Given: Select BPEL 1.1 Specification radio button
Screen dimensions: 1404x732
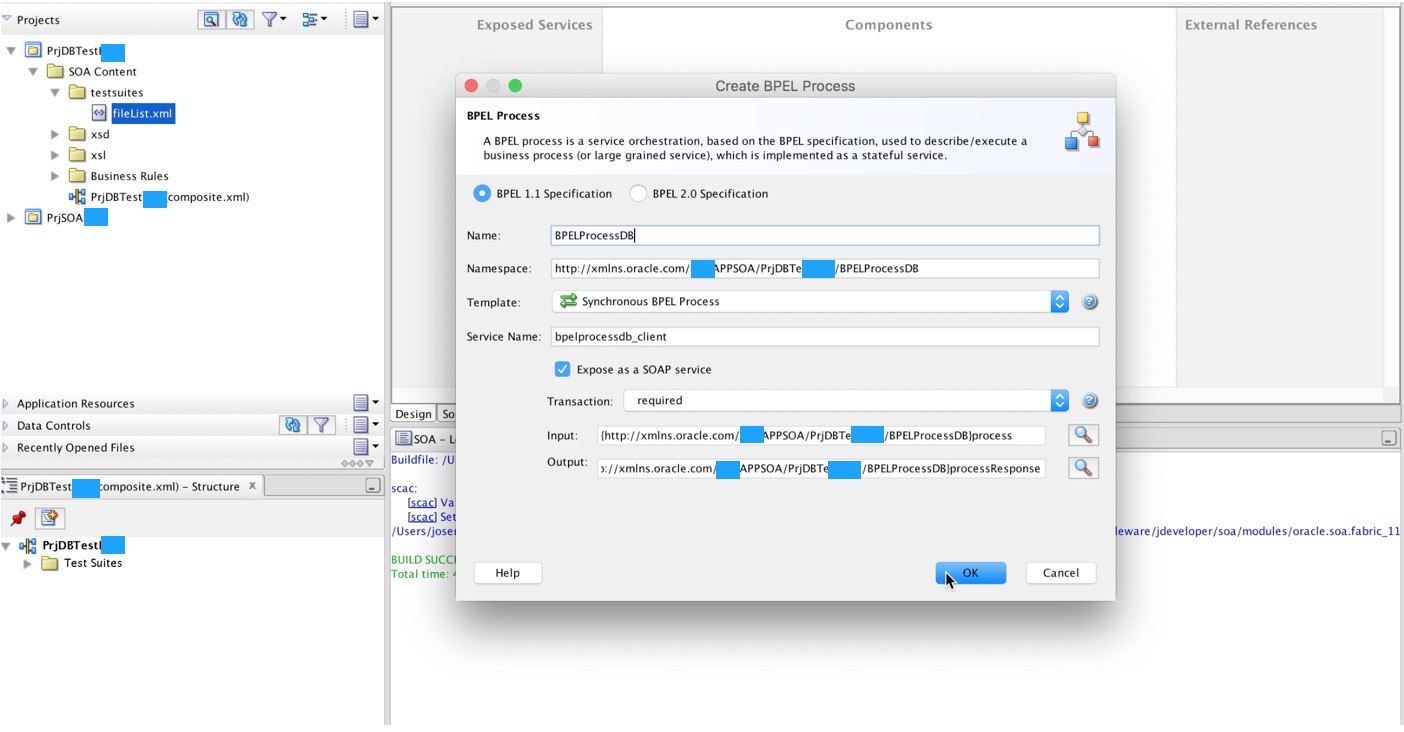Looking at the screenshot, I should (x=482, y=194).
